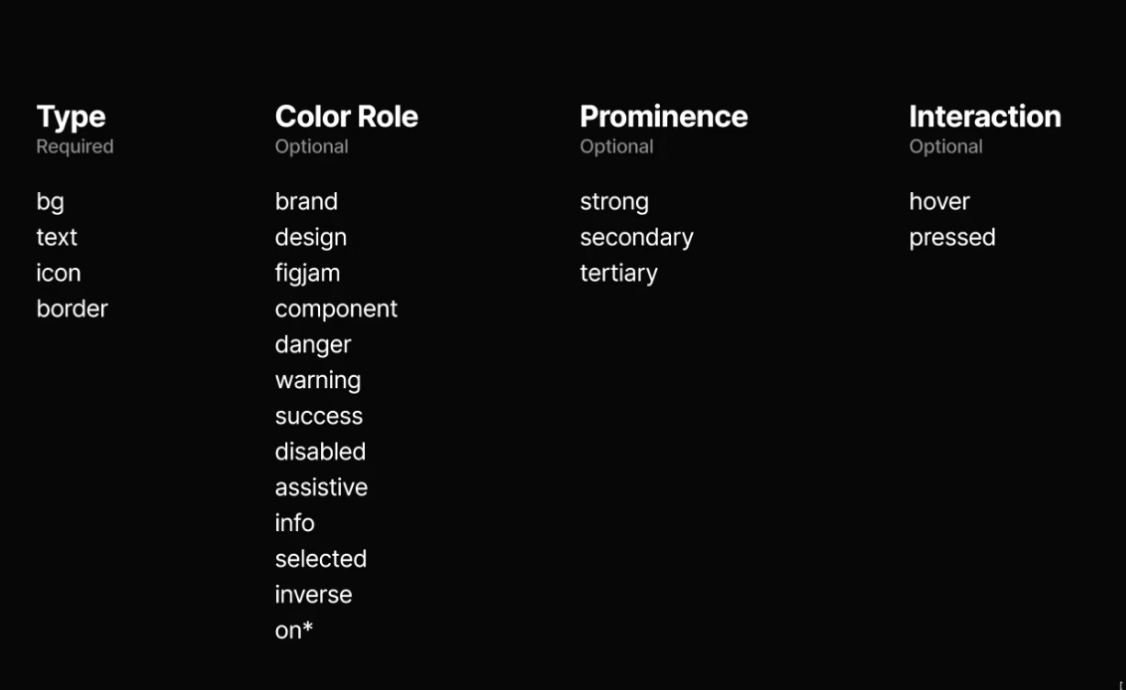The width and height of the screenshot is (1126, 690).
Task: Click the Prominence heading
Action: point(664,116)
